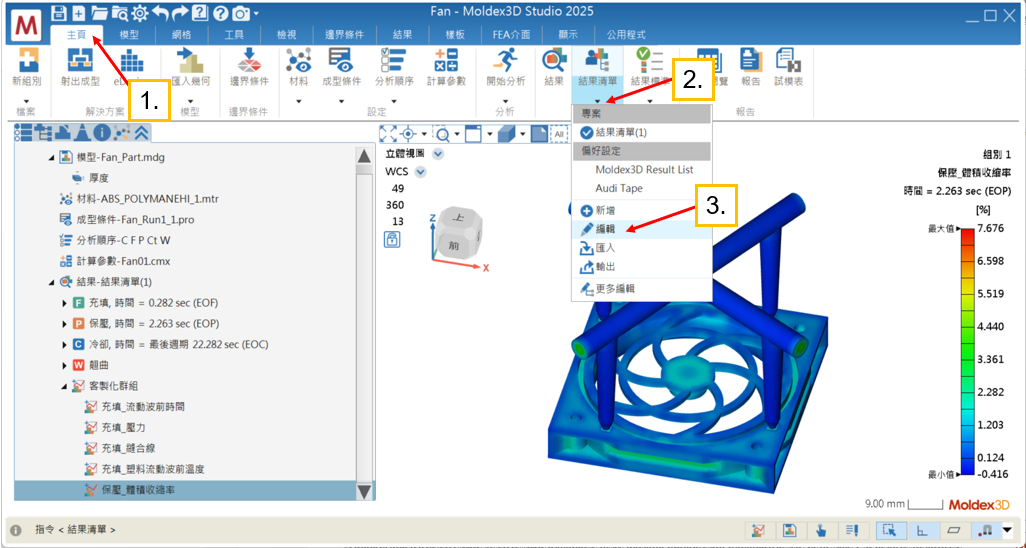1026x548 pixels.
Task: Open the 分析順序 dropdown arrow
Action: click(x=393, y=101)
